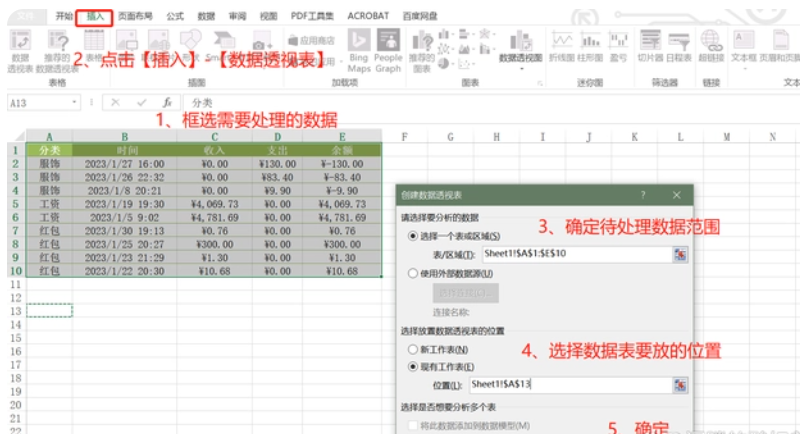Image resolution: width=800 pixels, height=434 pixels.
Task: Insert a Line sparkline (折线图)
Action: (562, 46)
